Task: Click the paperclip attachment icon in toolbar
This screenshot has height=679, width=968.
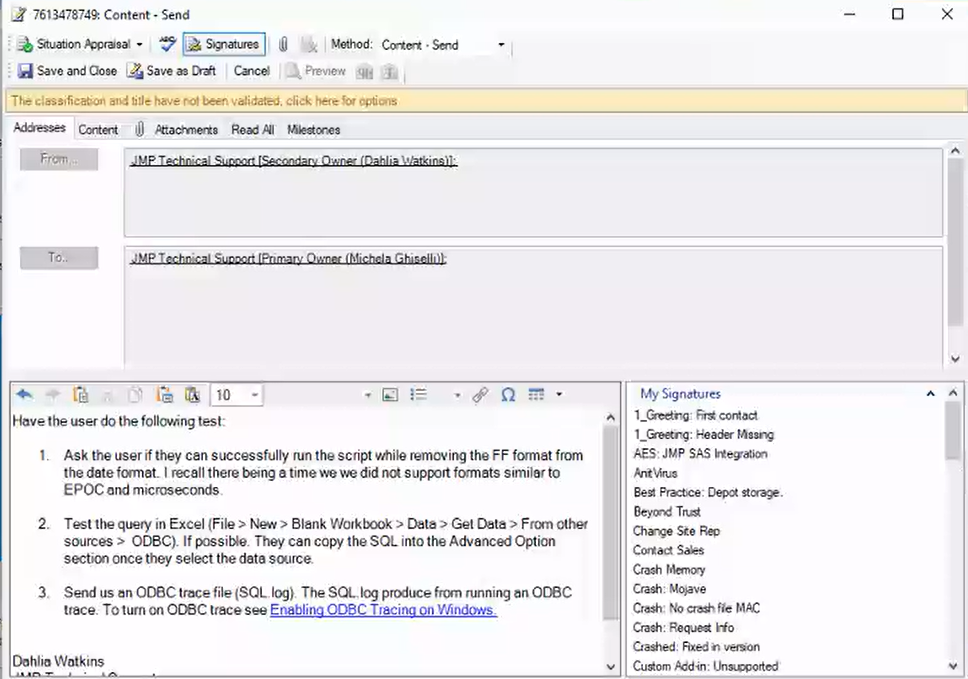Action: [283, 45]
